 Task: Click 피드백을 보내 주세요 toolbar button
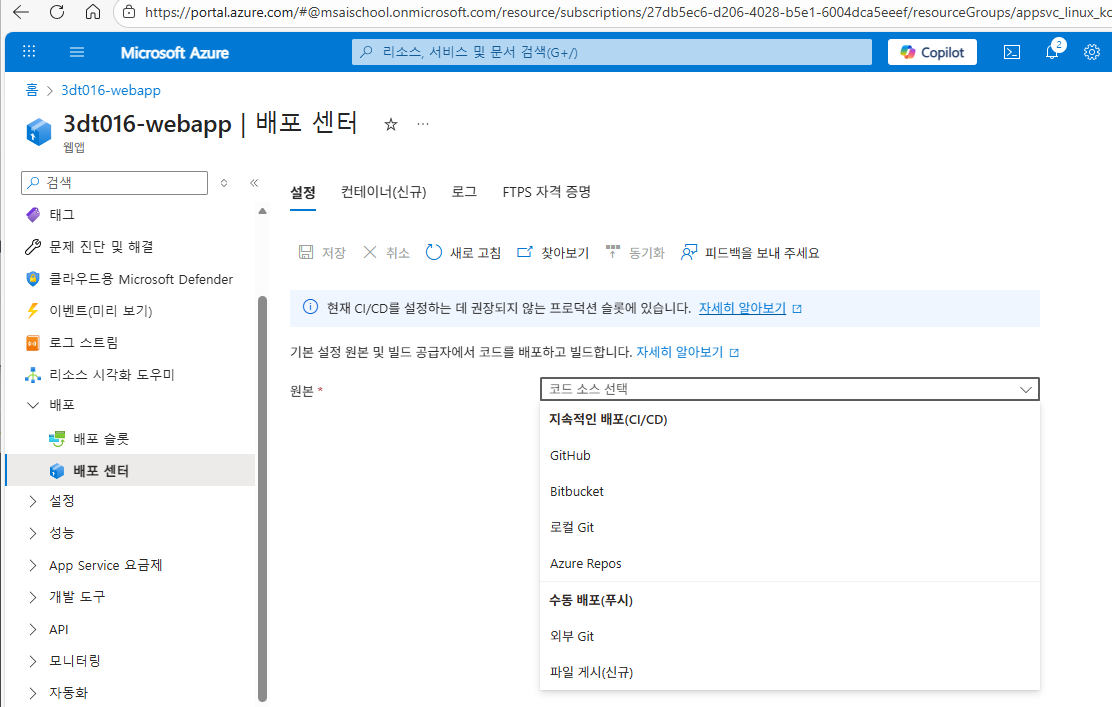tap(750, 252)
